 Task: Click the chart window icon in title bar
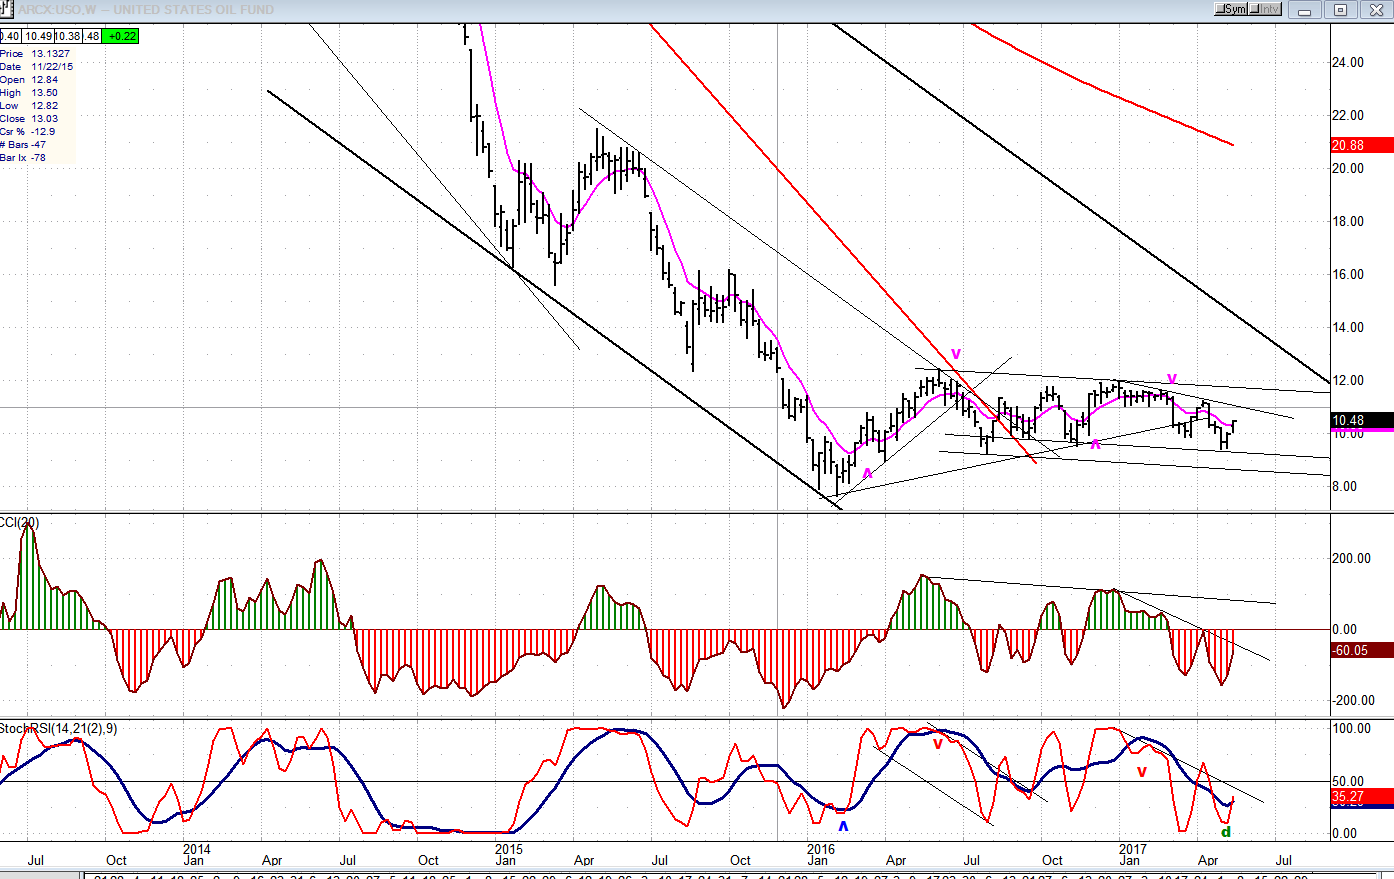point(8,10)
